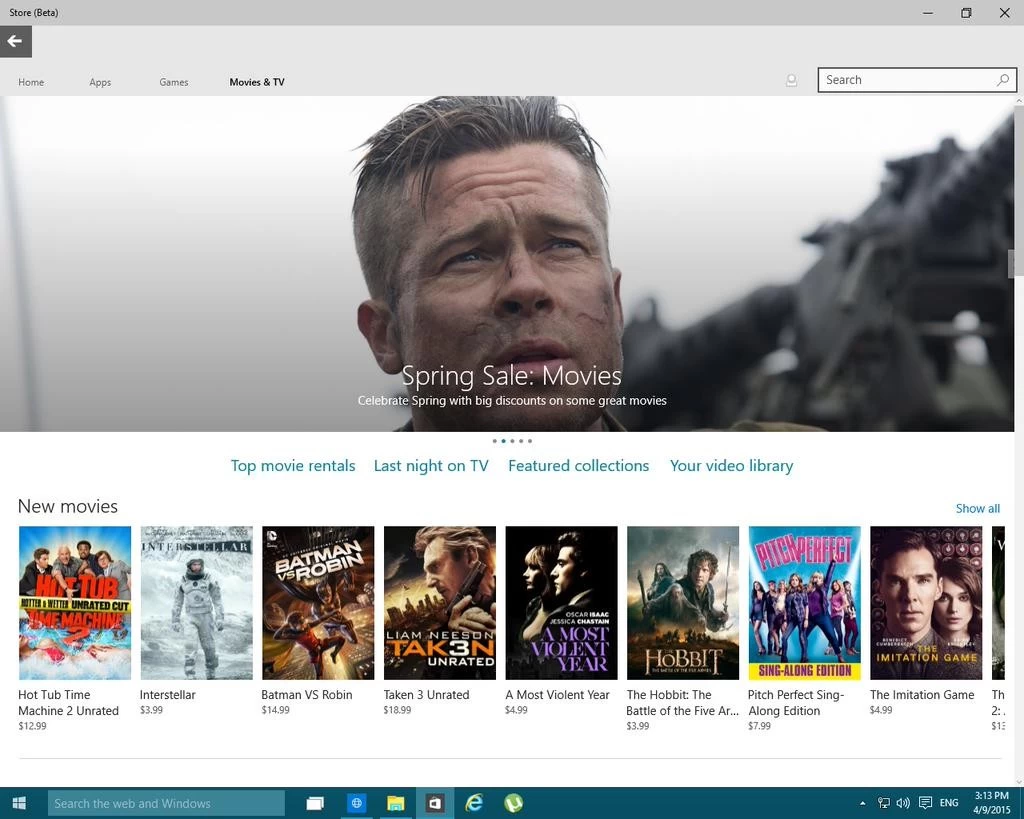Open the user account icon

point(791,80)
